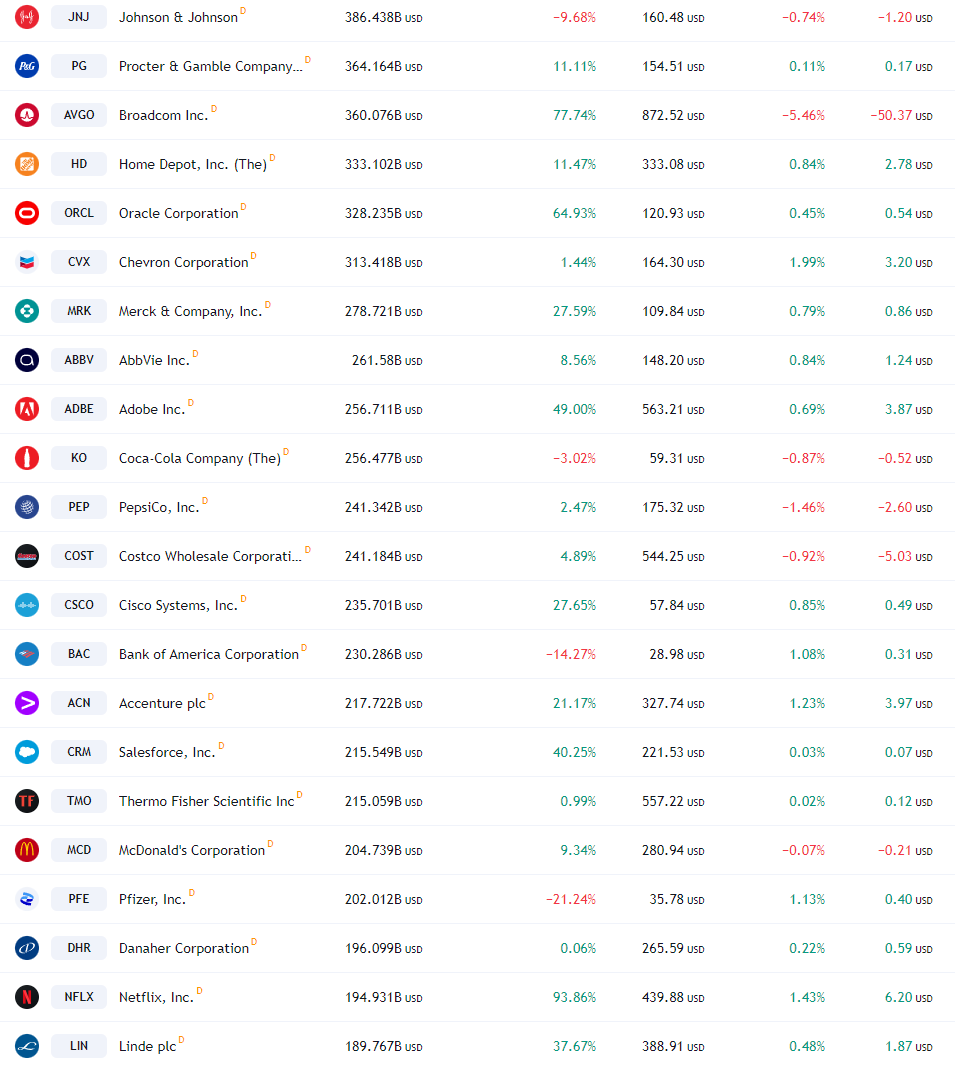Select Pfizer yearly change −21.24%
Image resolution: width=955 pixels, height=1067 pixels.
point(571,900)
